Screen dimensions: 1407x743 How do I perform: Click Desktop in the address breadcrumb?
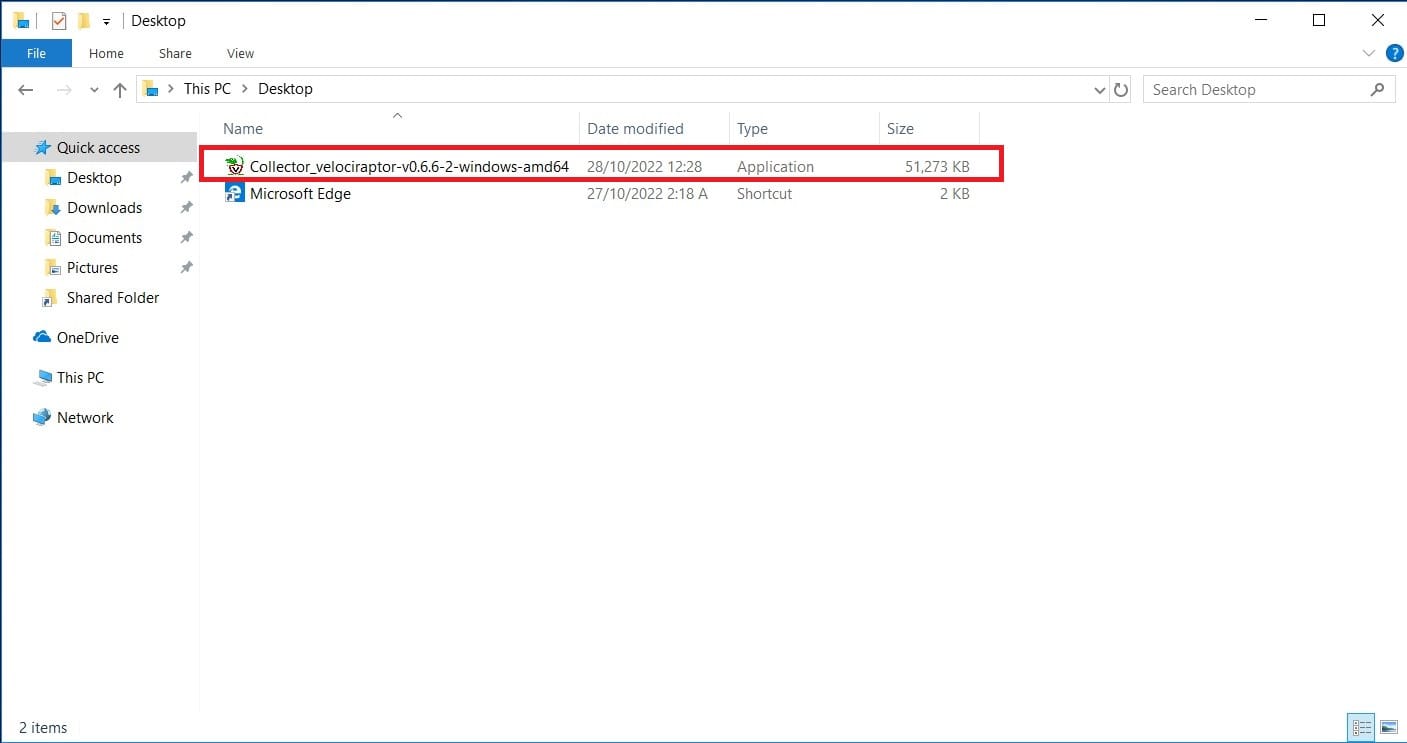(285, 89)
